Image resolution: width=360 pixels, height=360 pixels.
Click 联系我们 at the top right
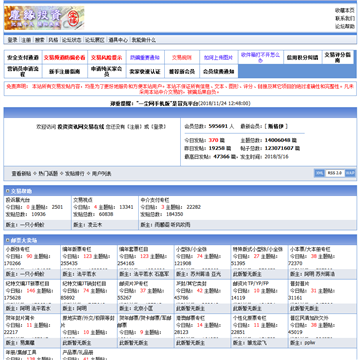coord(345,18)
